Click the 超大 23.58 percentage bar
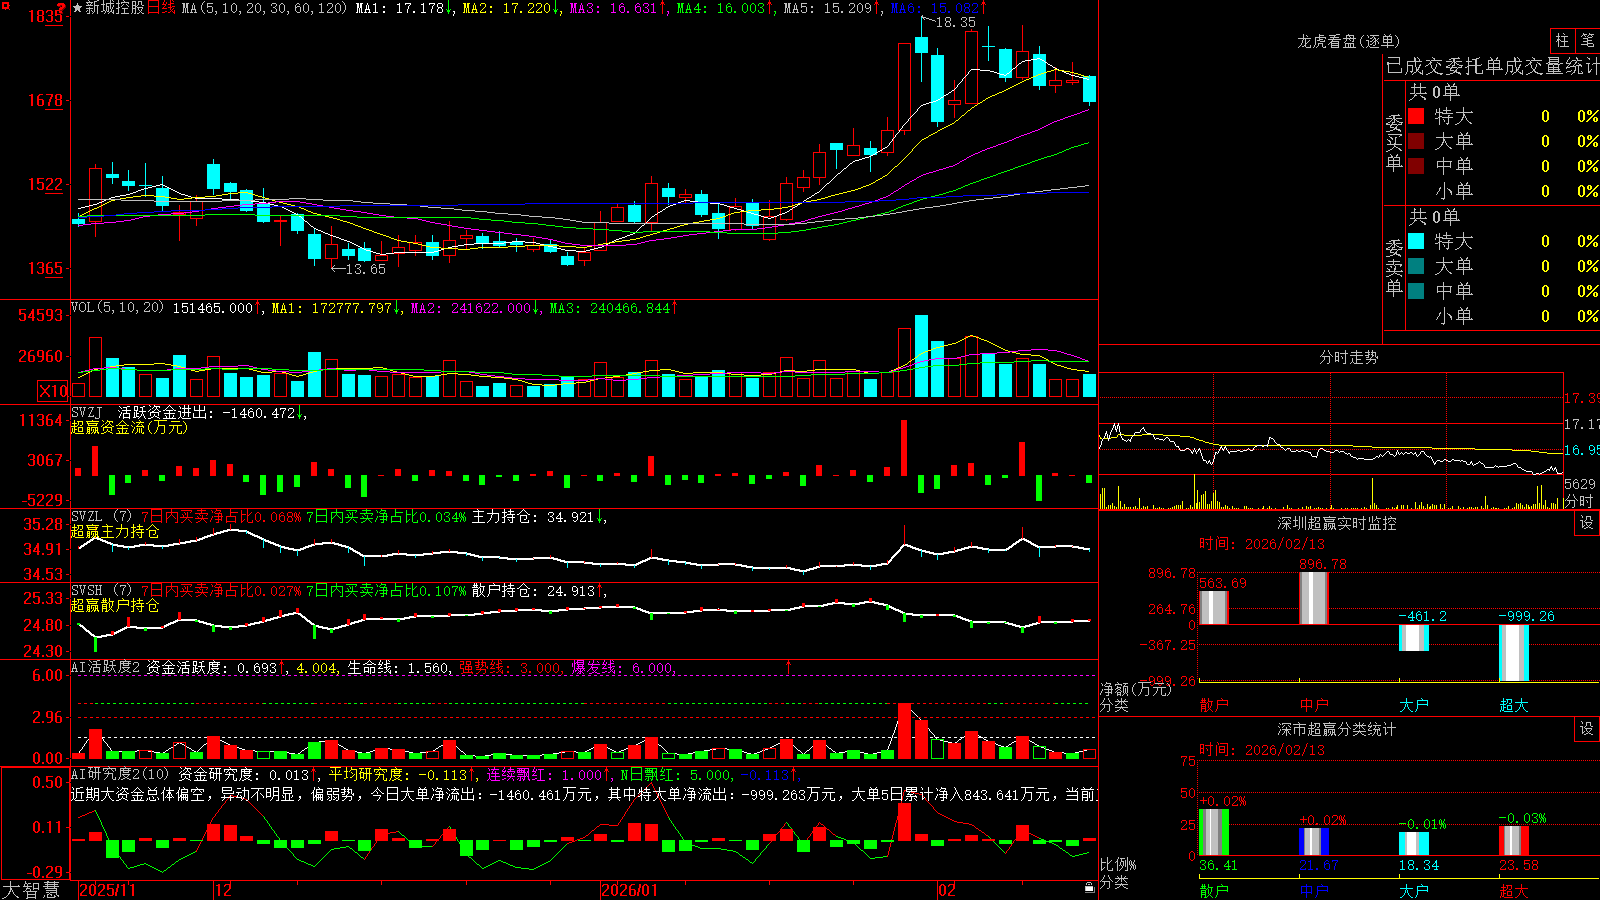The image size is (1600, 900). [x=1514, y=841]
